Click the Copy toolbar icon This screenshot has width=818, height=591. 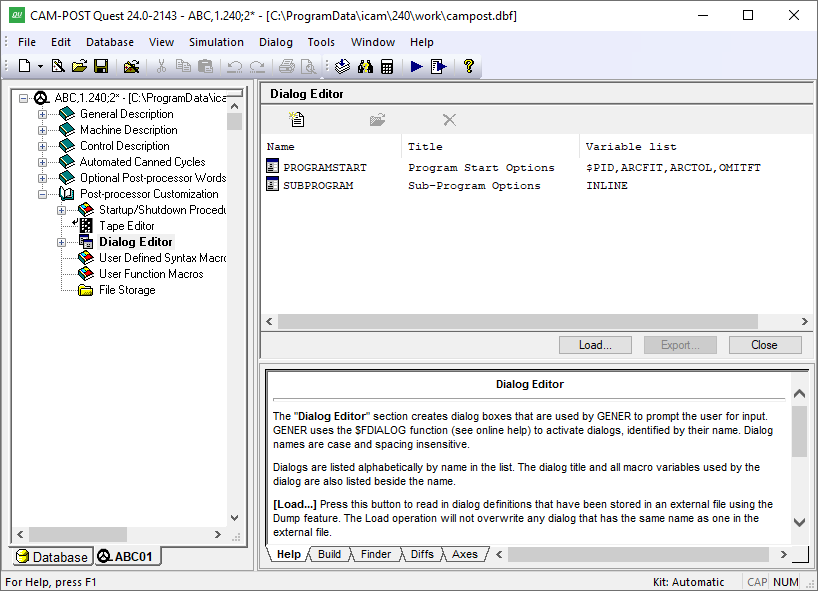coord(183,66)
